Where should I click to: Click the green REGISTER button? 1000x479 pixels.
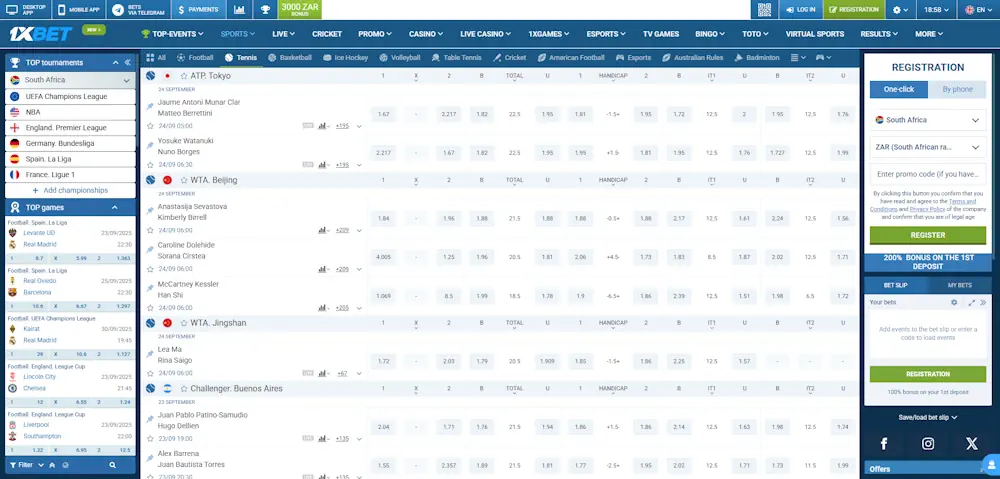click(x=927, y=235)
